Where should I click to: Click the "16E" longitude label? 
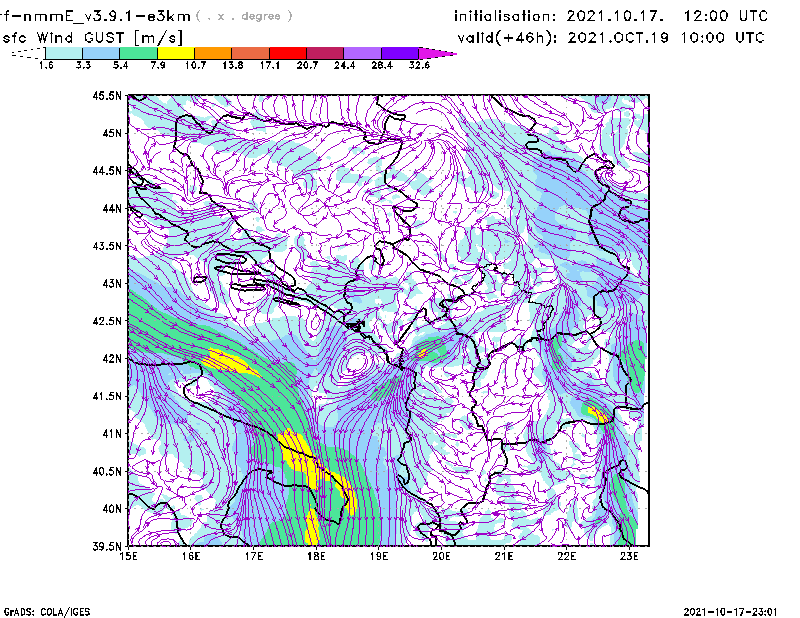coord(191,556)
